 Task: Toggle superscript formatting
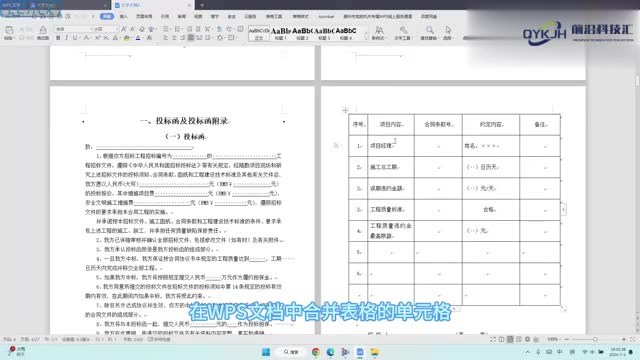(98, 38)
